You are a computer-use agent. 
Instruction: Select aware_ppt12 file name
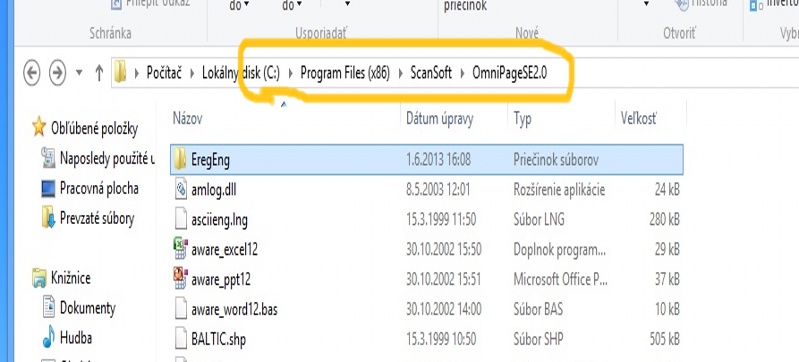point(221,279)
